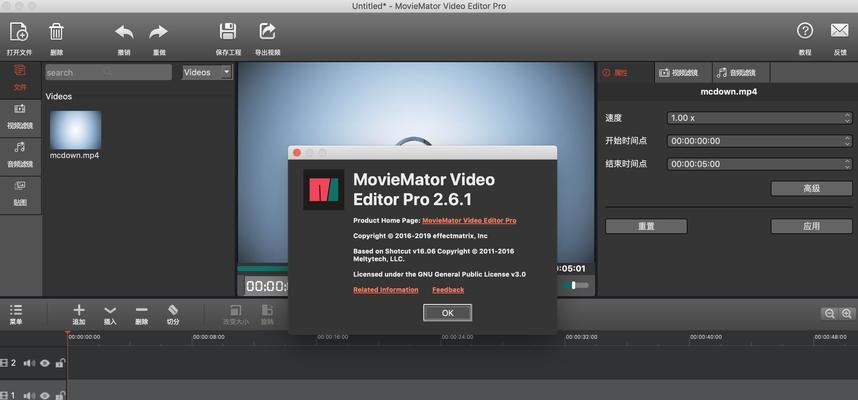
Task: Select the mcdown.mp4 video thumbnail
Action: pyautogui.click(x=76, y=130)
